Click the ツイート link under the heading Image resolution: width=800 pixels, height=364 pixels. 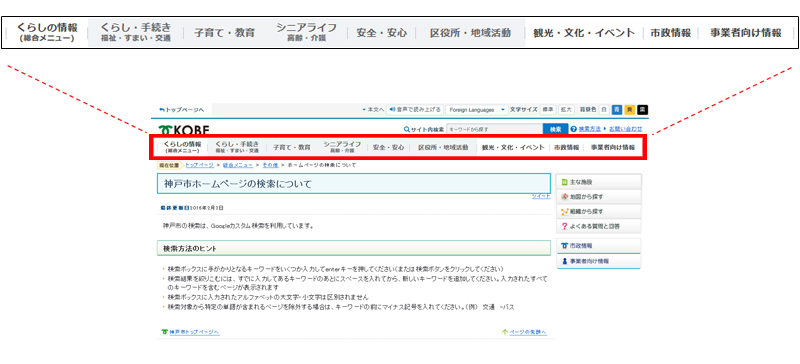tap(541, 196)
